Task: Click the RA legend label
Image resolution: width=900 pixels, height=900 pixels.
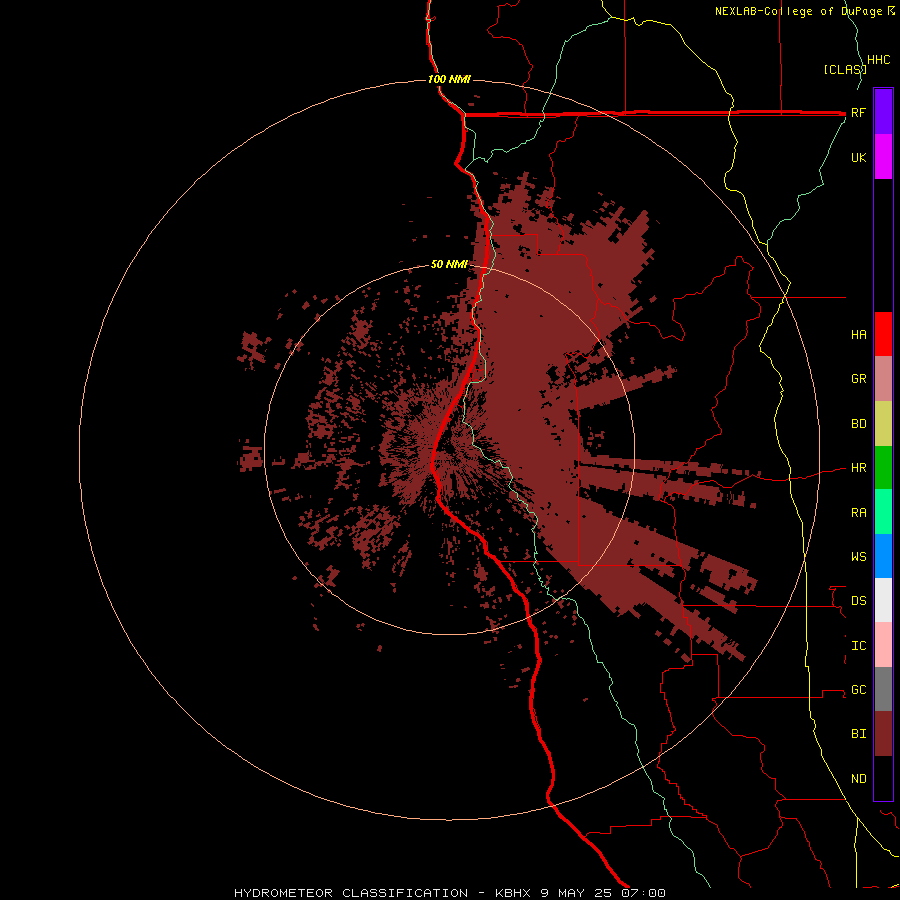Action: pos(858,513)
